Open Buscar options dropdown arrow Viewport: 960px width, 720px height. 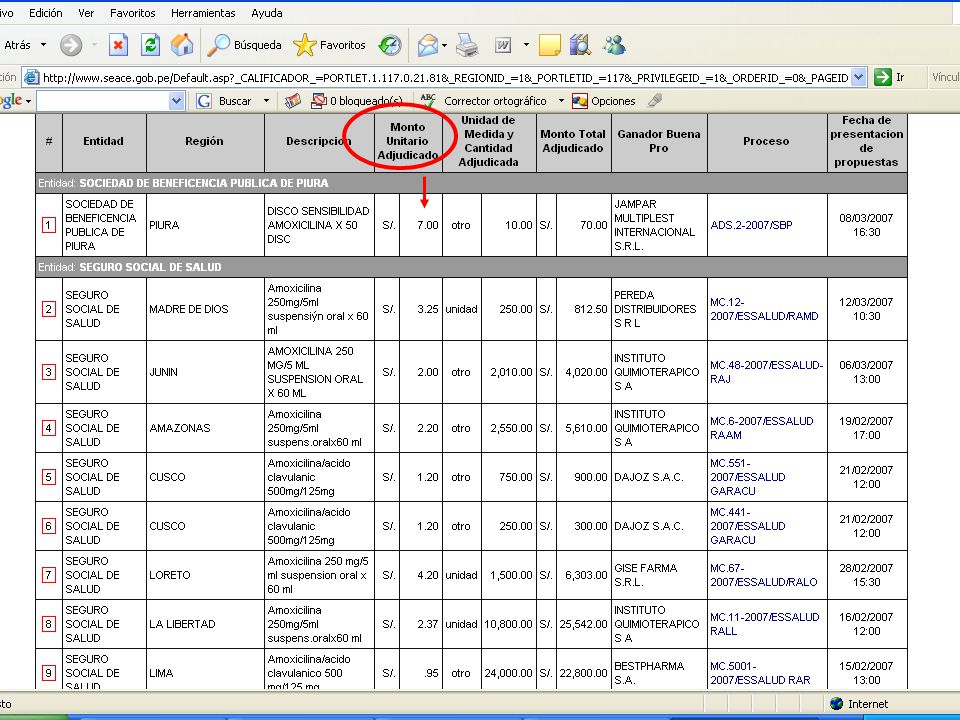pos(266,101)
